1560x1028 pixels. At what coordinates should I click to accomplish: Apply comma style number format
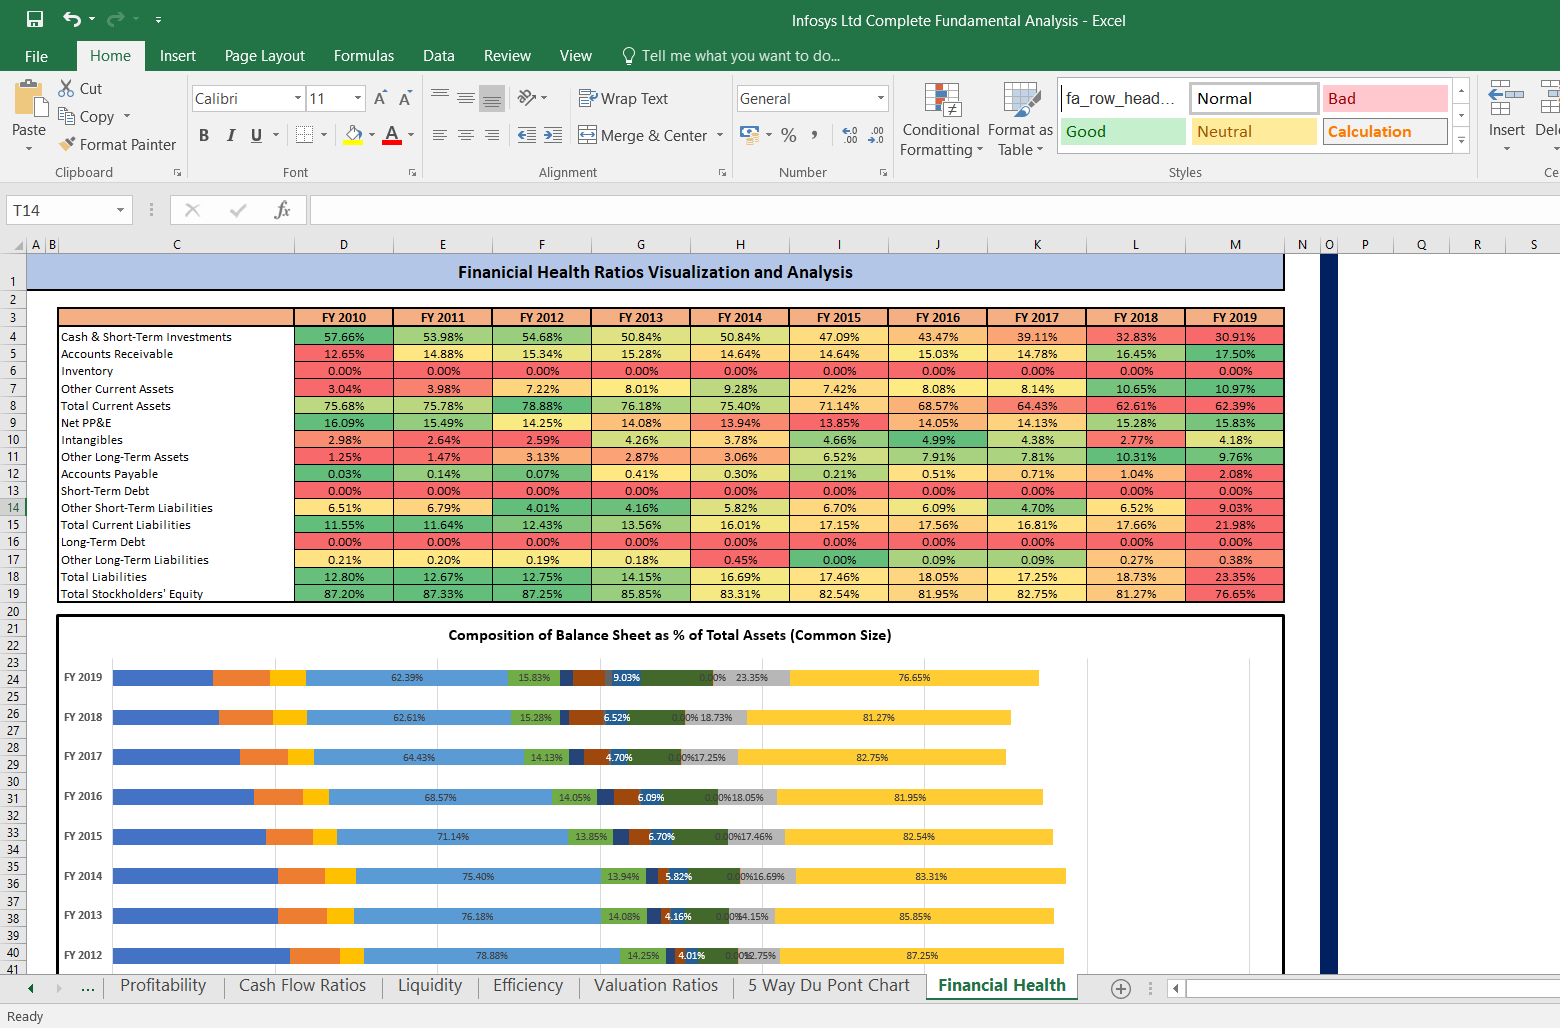pyautogui.click(x=815, y=135)
